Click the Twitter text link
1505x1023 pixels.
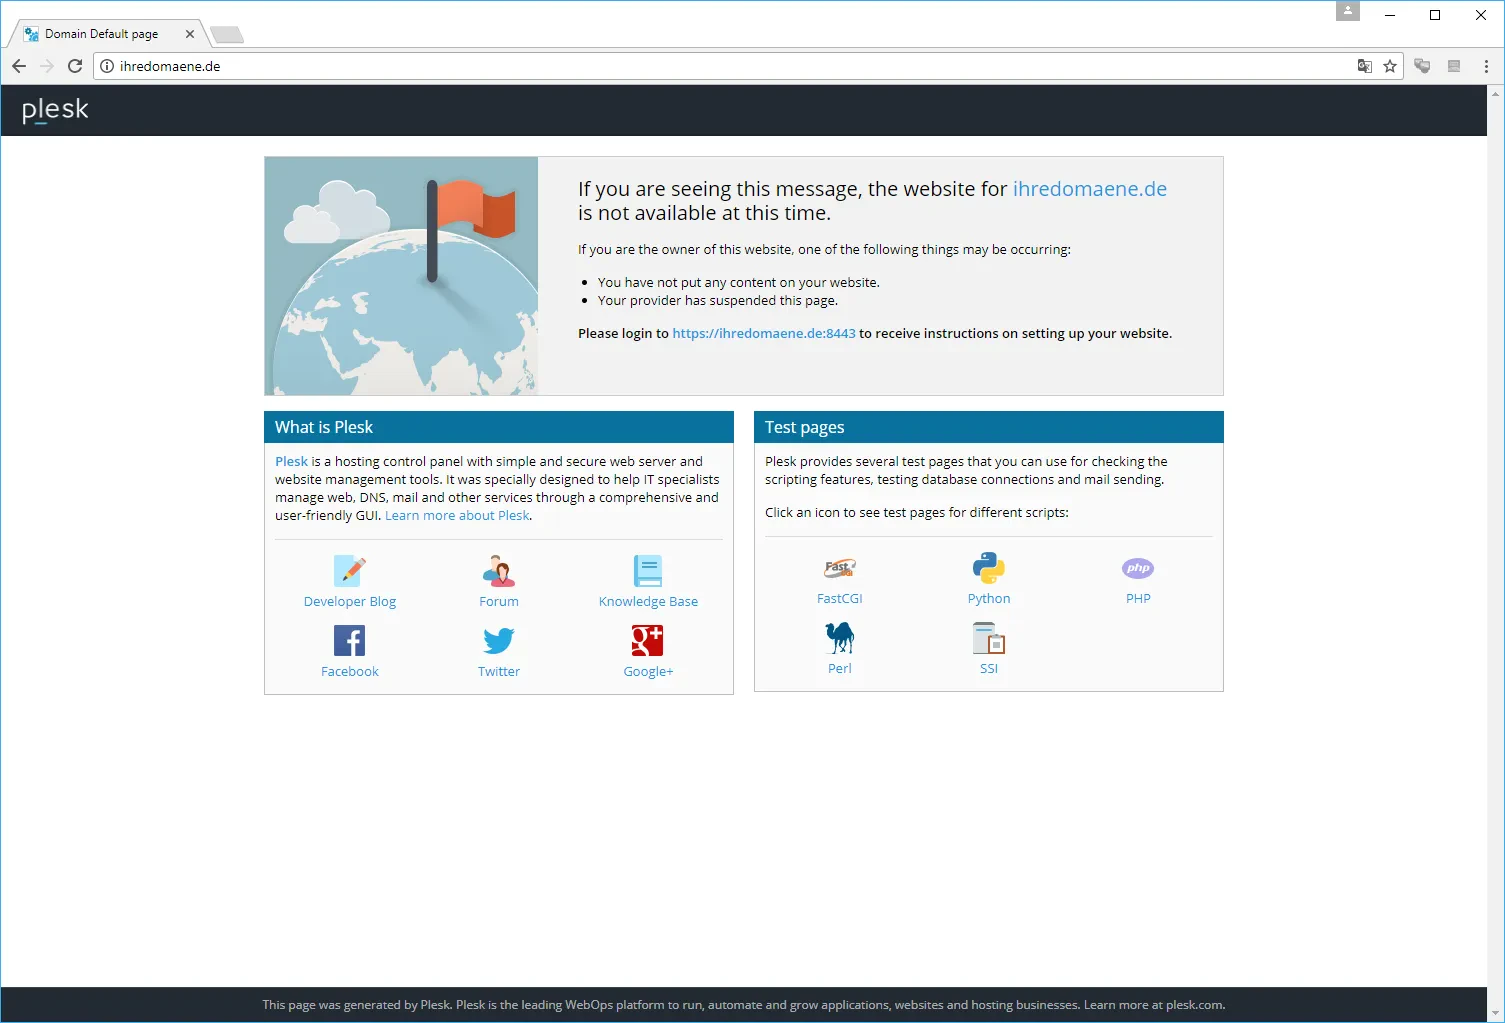[x=499, y=671]
